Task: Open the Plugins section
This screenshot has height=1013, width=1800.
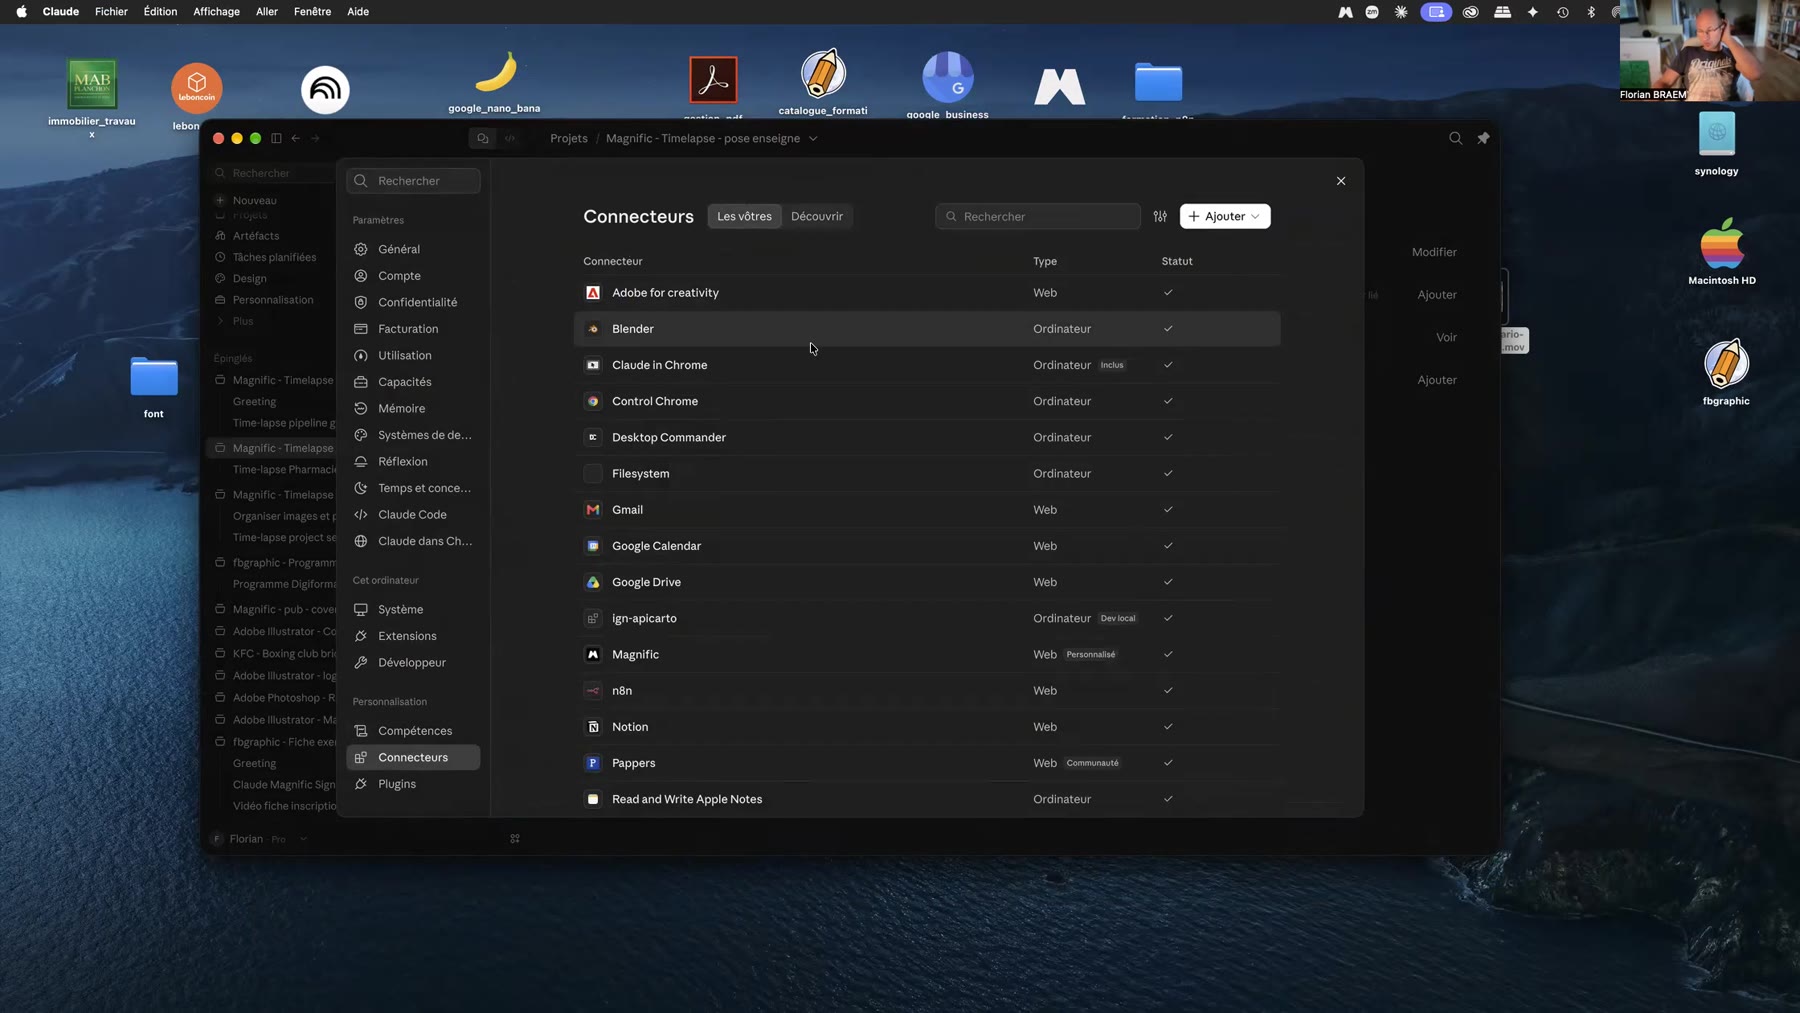Action: 413,784
